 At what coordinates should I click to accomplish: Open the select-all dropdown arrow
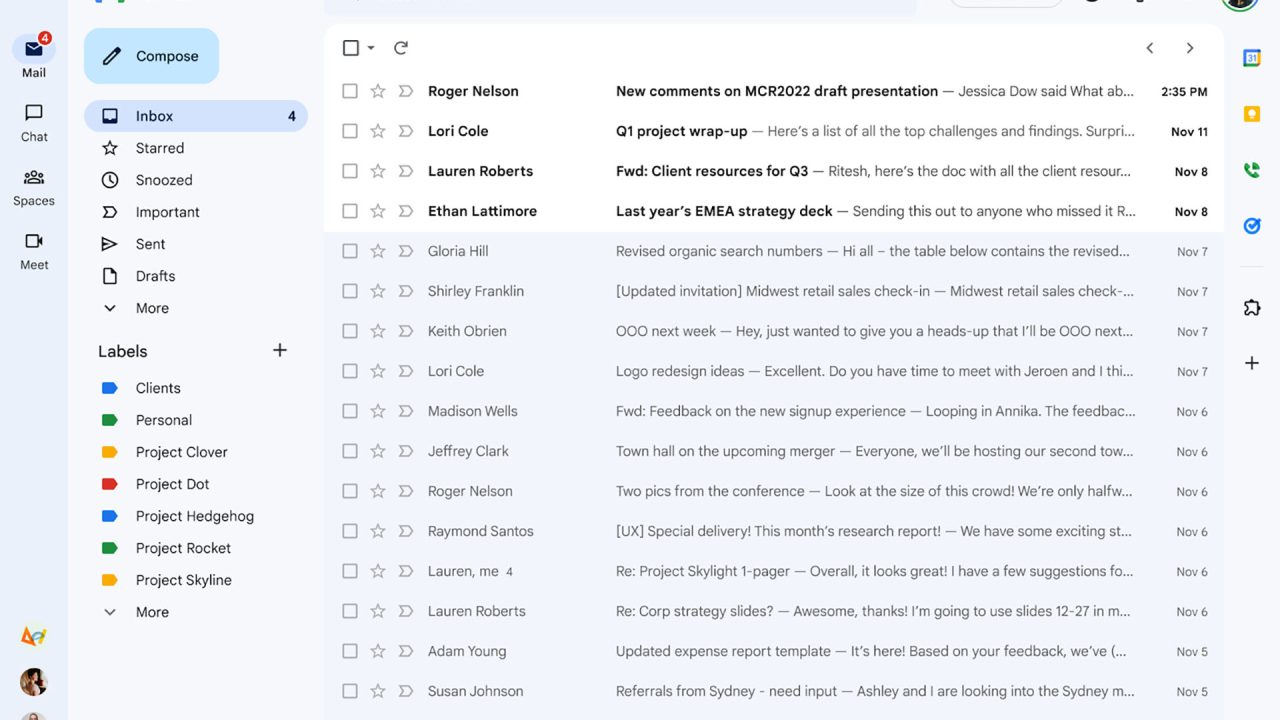(x=371, y=48)
